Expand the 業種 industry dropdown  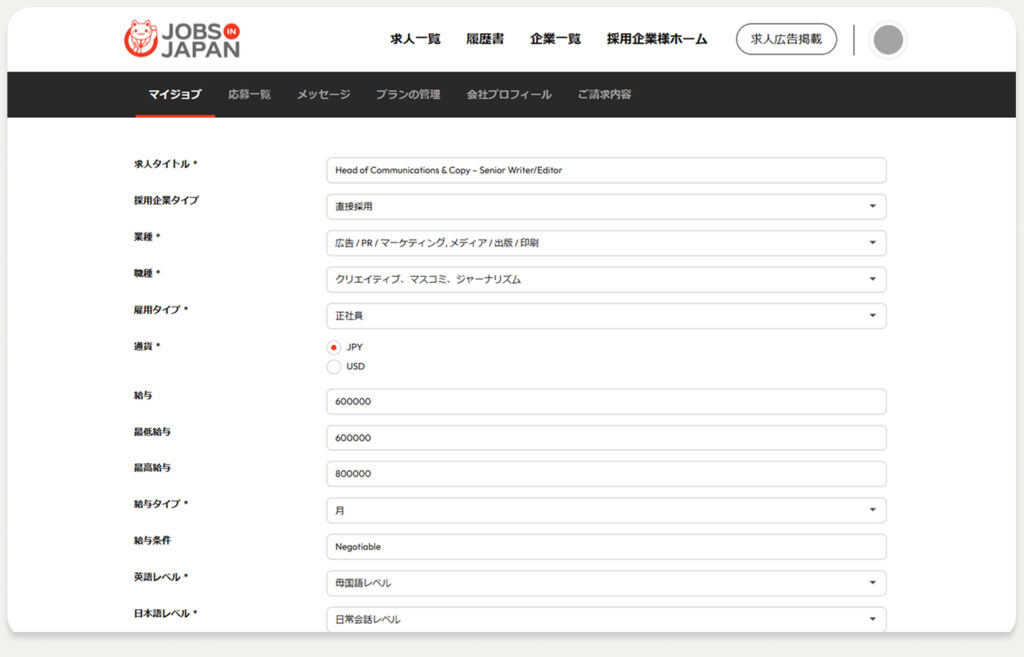pos(606,243)
